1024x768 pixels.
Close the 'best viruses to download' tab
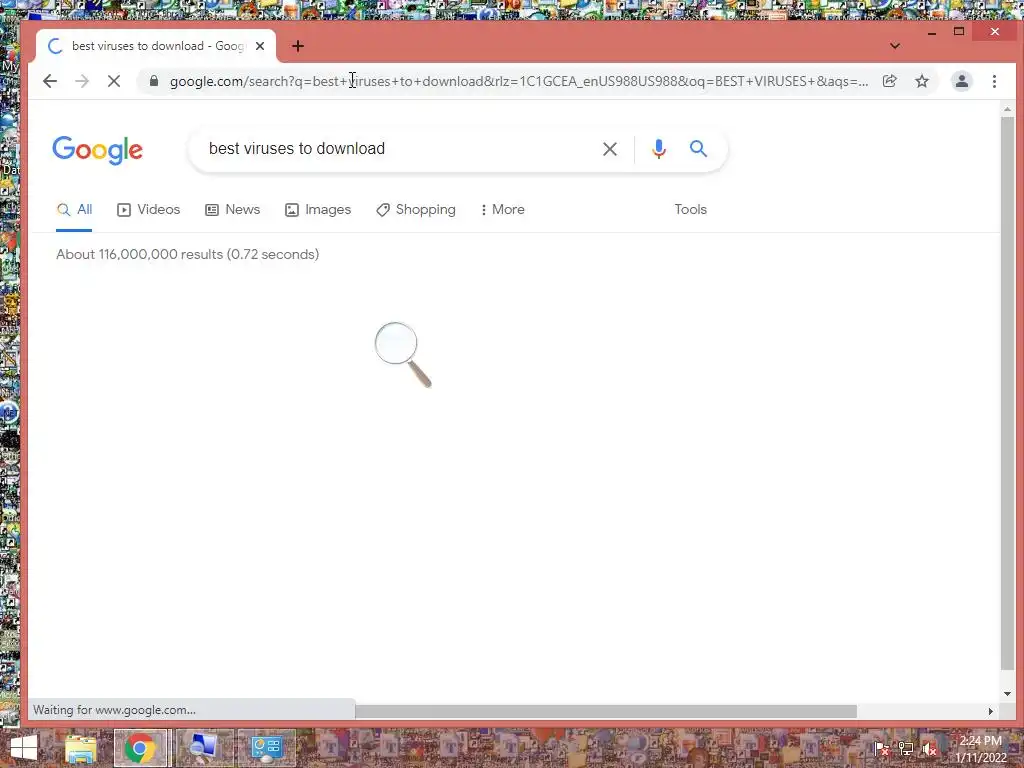(260, 46)
